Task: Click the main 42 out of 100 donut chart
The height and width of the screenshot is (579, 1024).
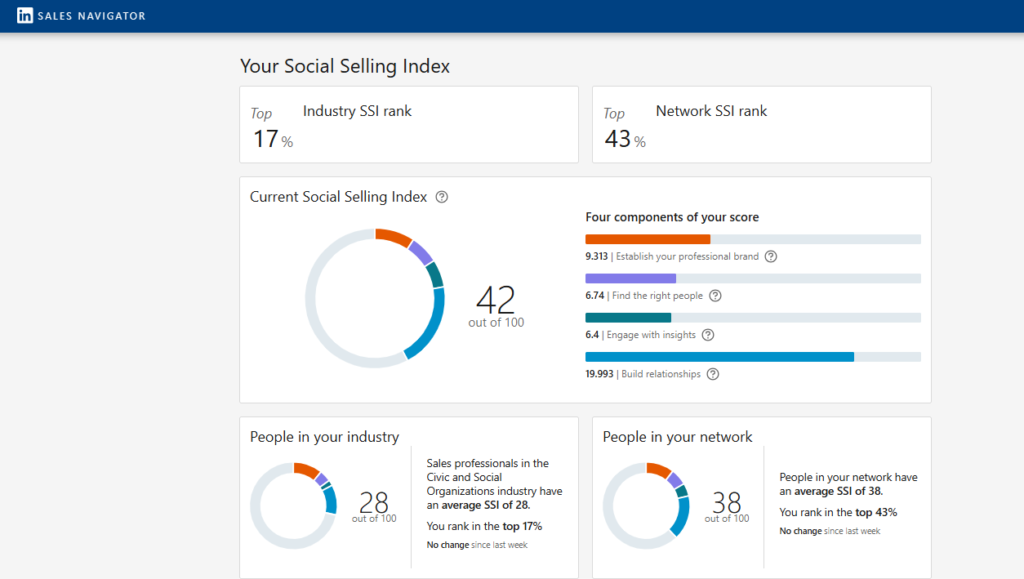Action: 375,298
